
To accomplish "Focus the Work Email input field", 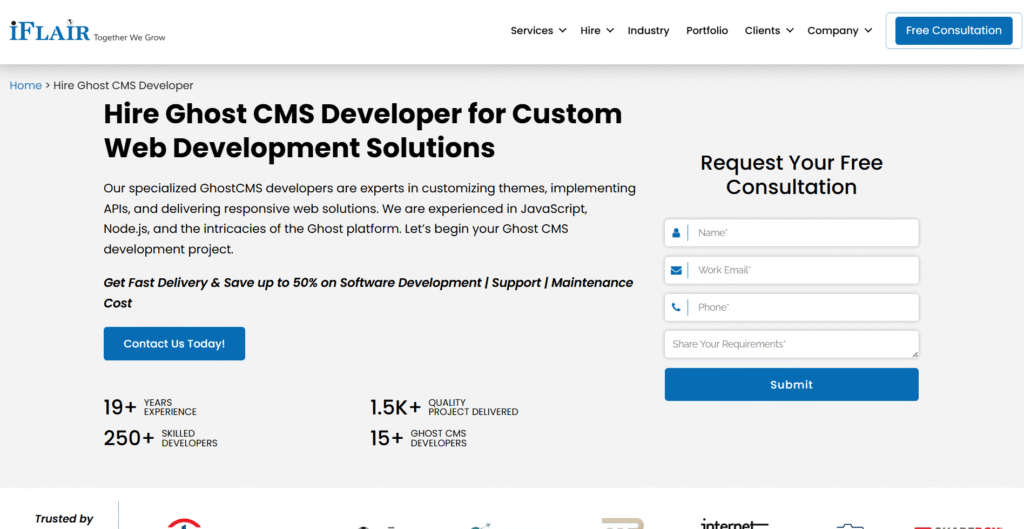I will 792,270.
